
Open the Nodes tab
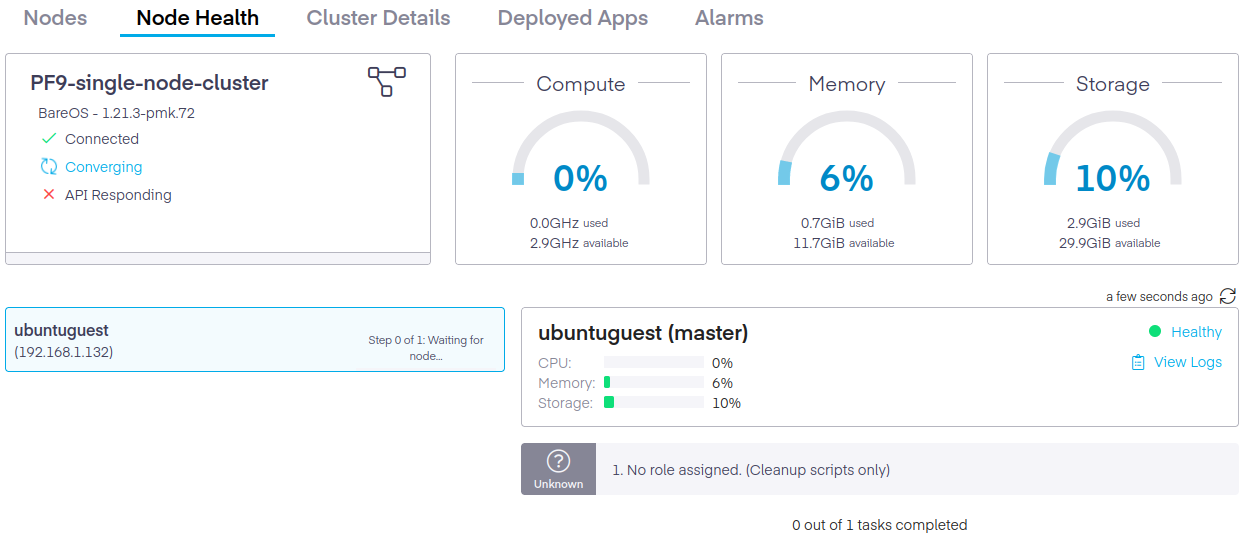[x=55, y=18]
